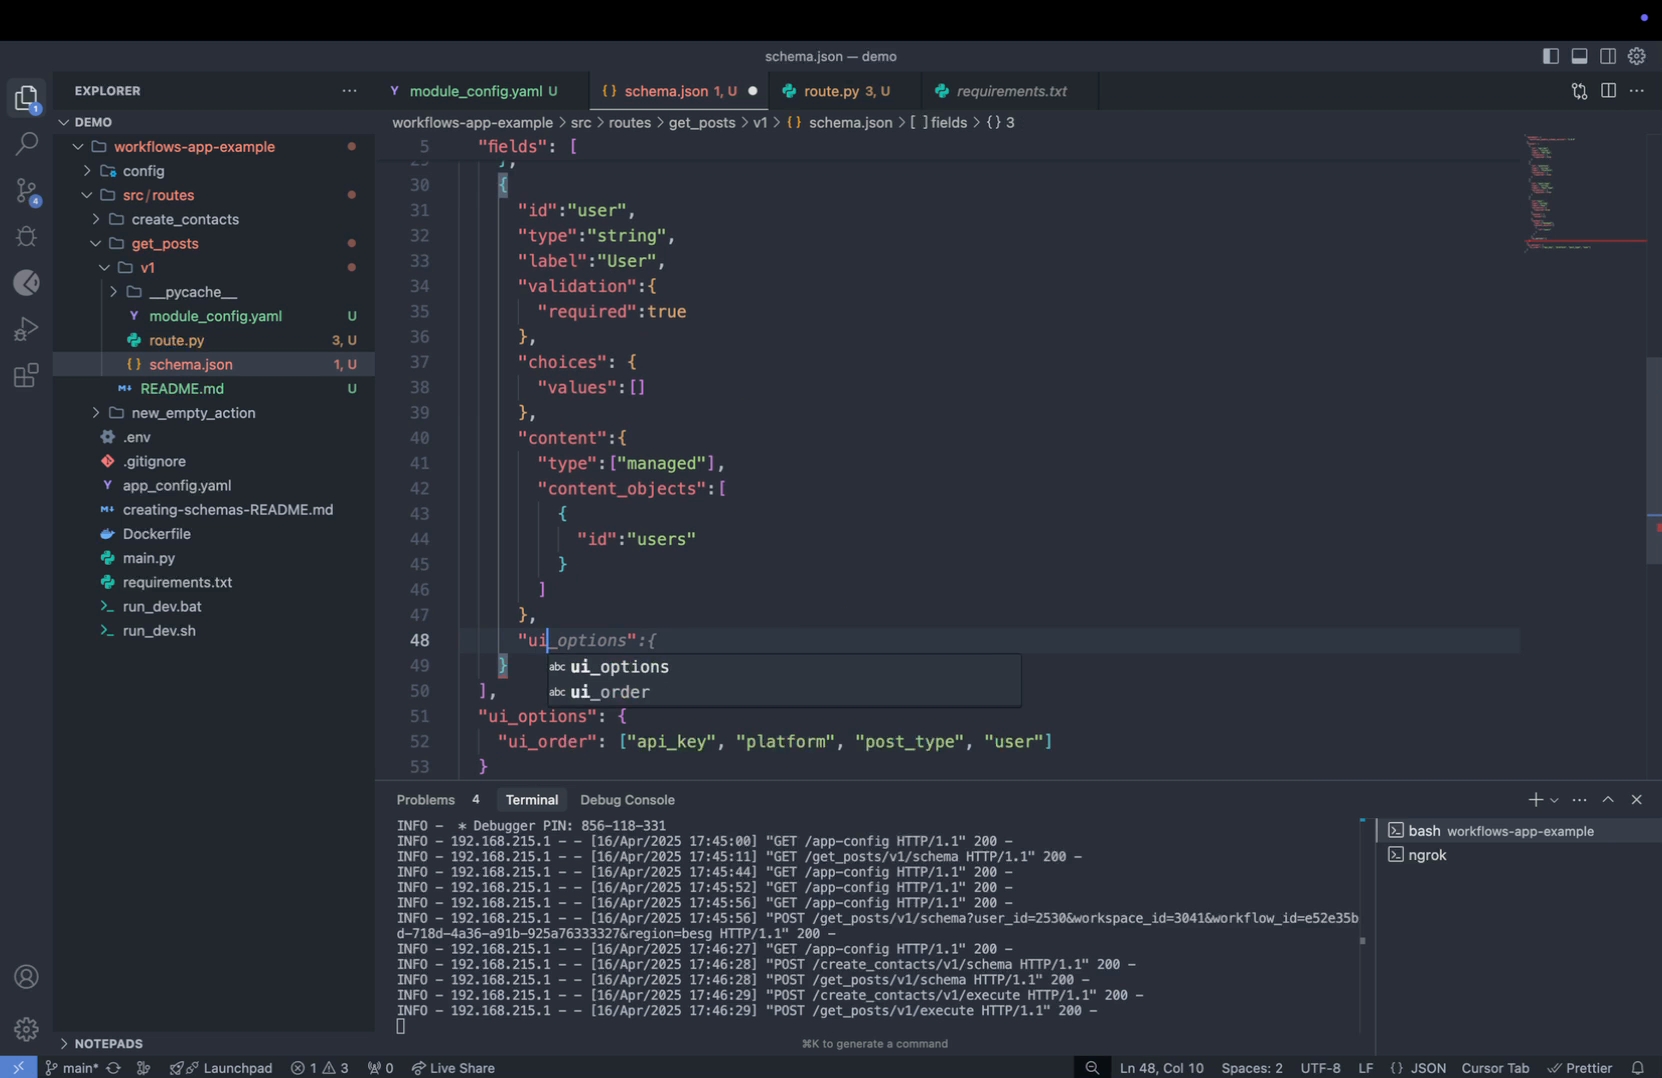Open main.py in the explorer
Viewport: 1662px width, 1078px height.
click(x=149, y=558)
